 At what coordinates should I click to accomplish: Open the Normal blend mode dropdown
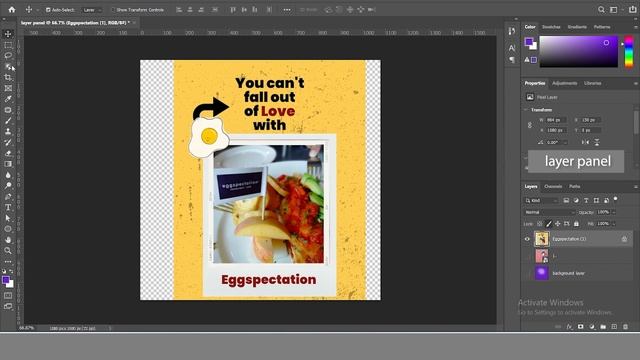click(x=549, y=212)
